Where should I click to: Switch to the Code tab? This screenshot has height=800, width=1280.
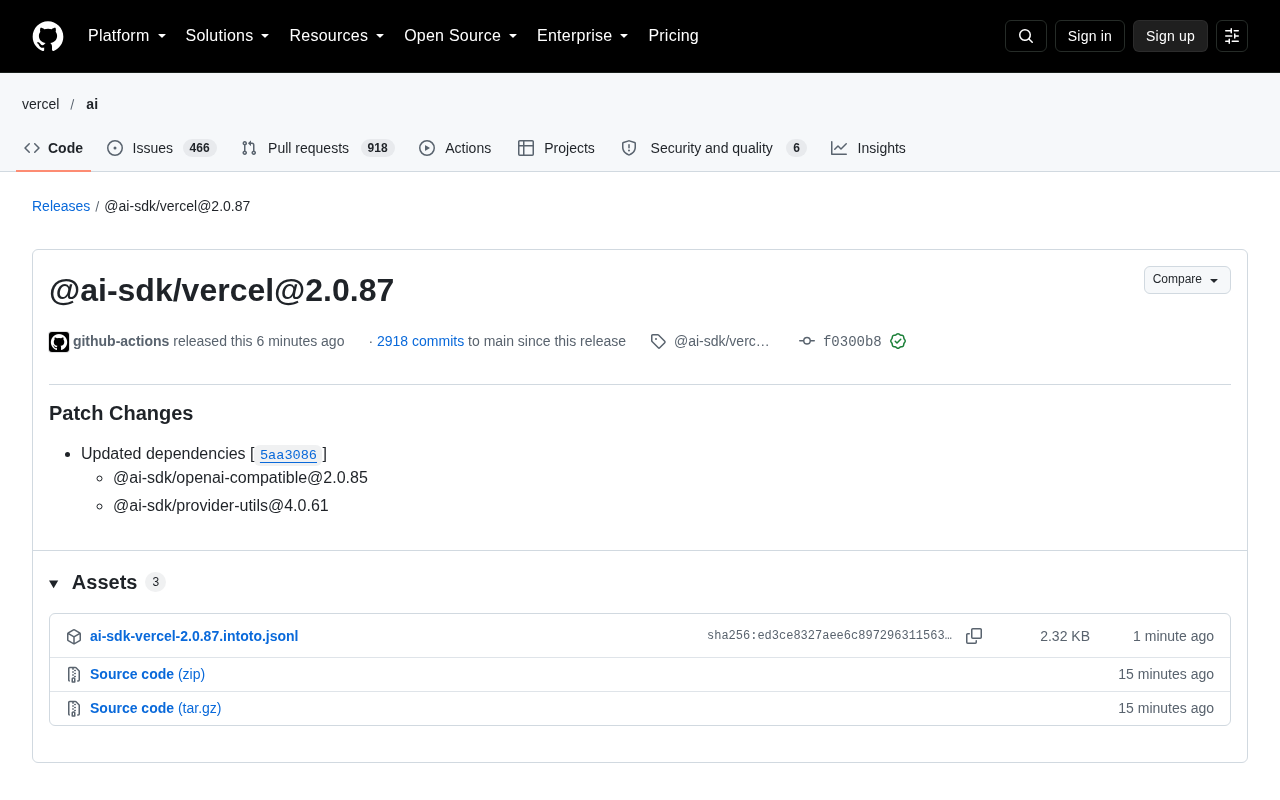[54, 148]
